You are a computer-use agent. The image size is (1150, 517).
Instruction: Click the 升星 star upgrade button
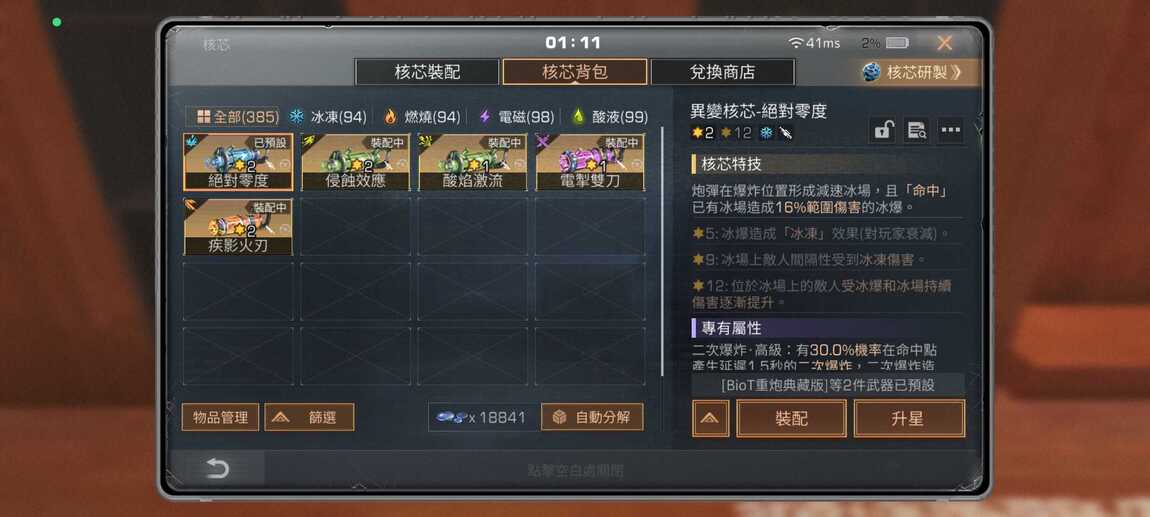pos(909,419)
